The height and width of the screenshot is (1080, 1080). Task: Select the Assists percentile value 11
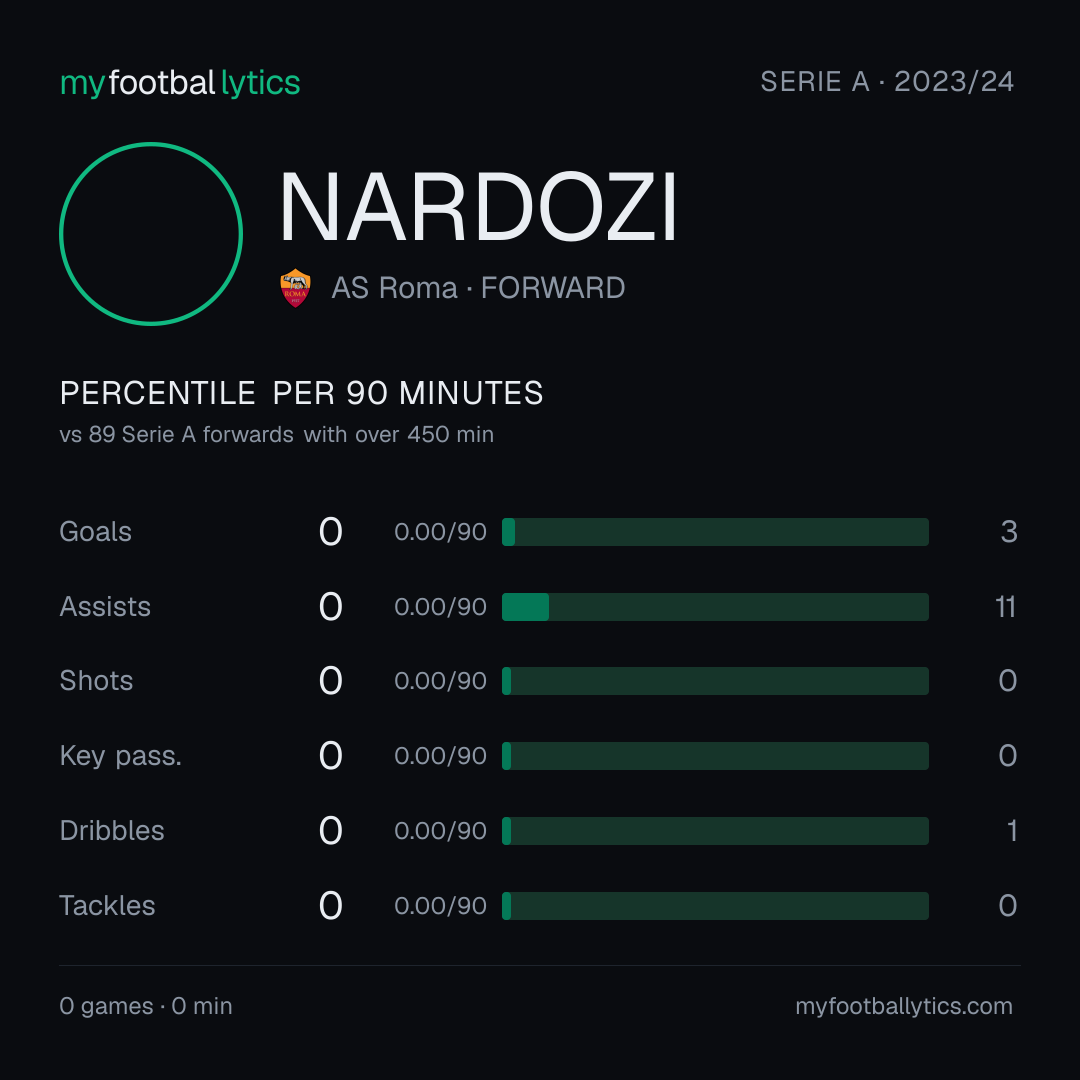tap(1005, 607)
